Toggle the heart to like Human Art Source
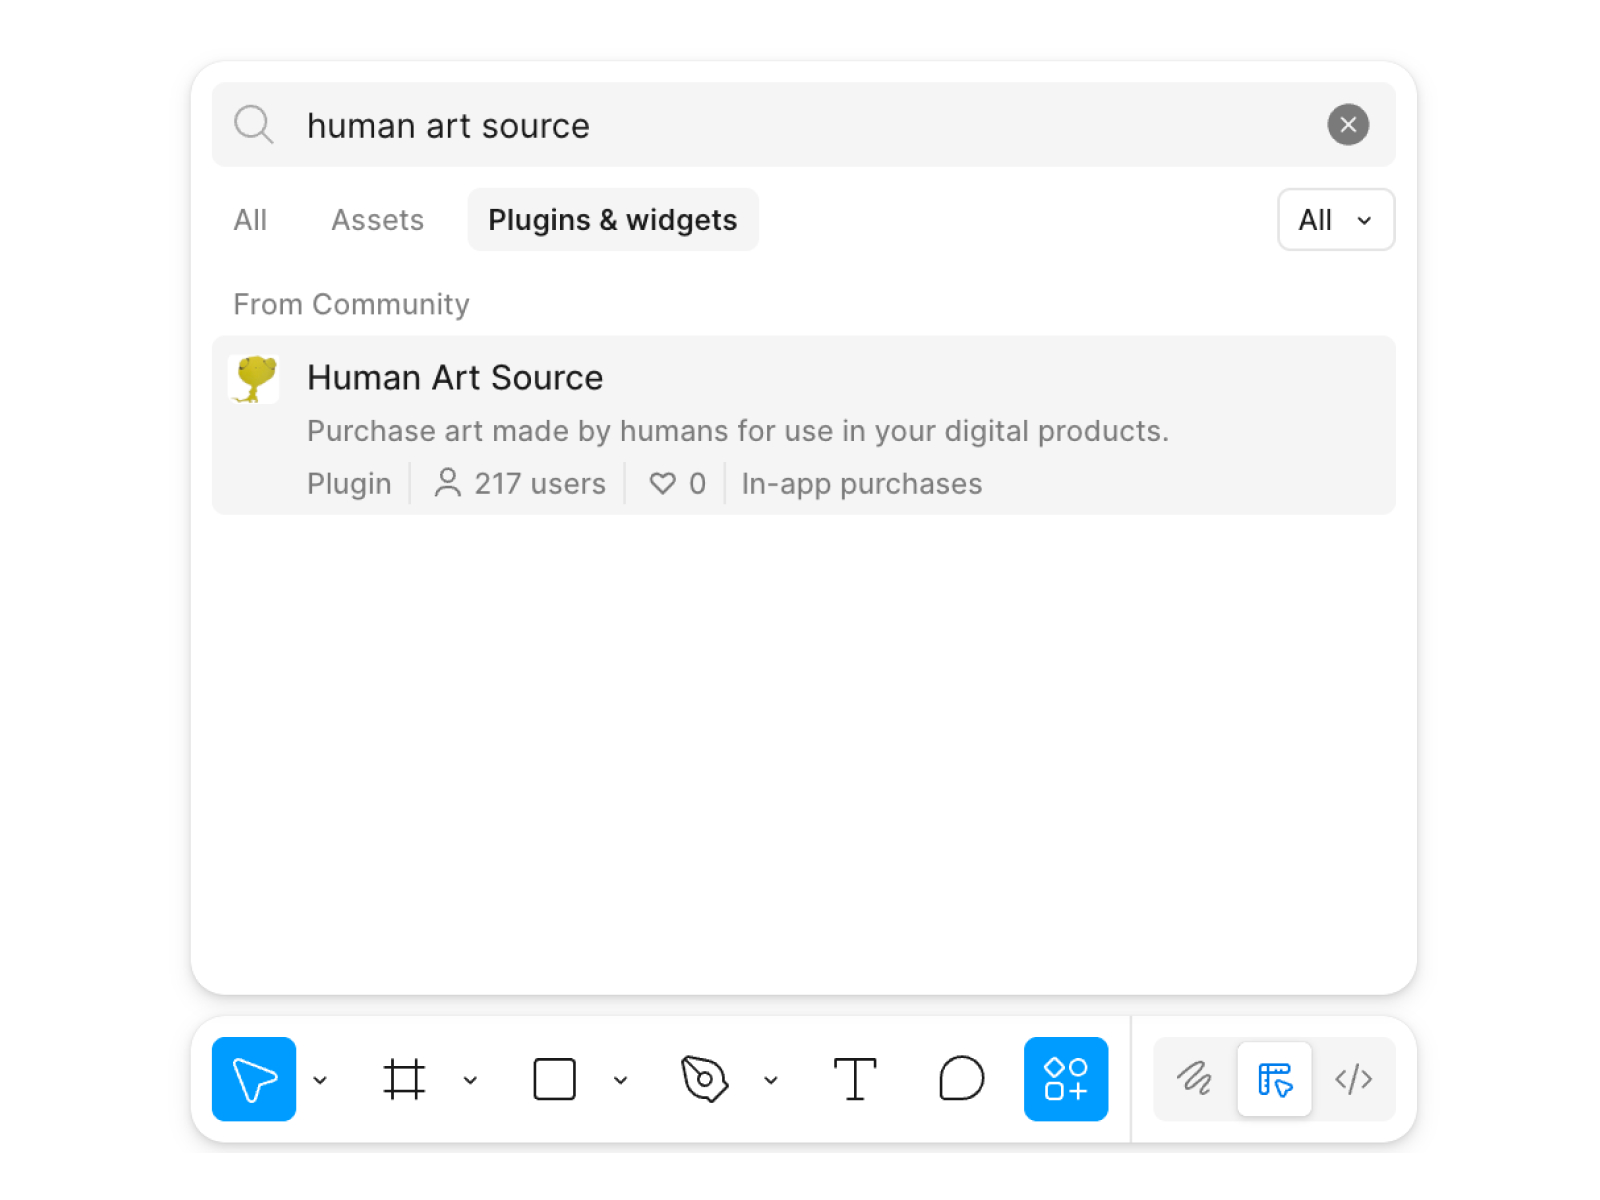Image resolution: width=1600 pixels, height=1200 pixels. tap(662, 483)
